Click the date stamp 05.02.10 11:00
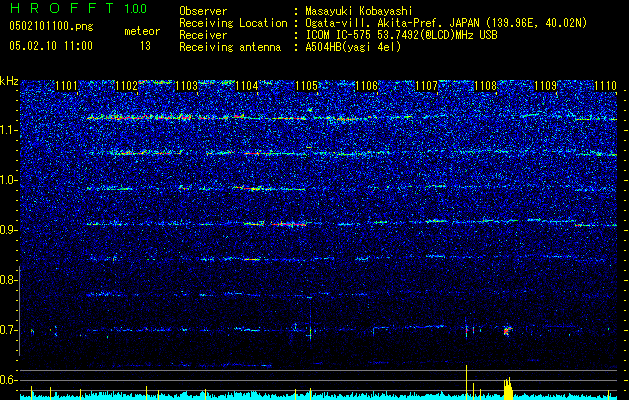This screenshot has height=400, width=629. coord(51,46)
